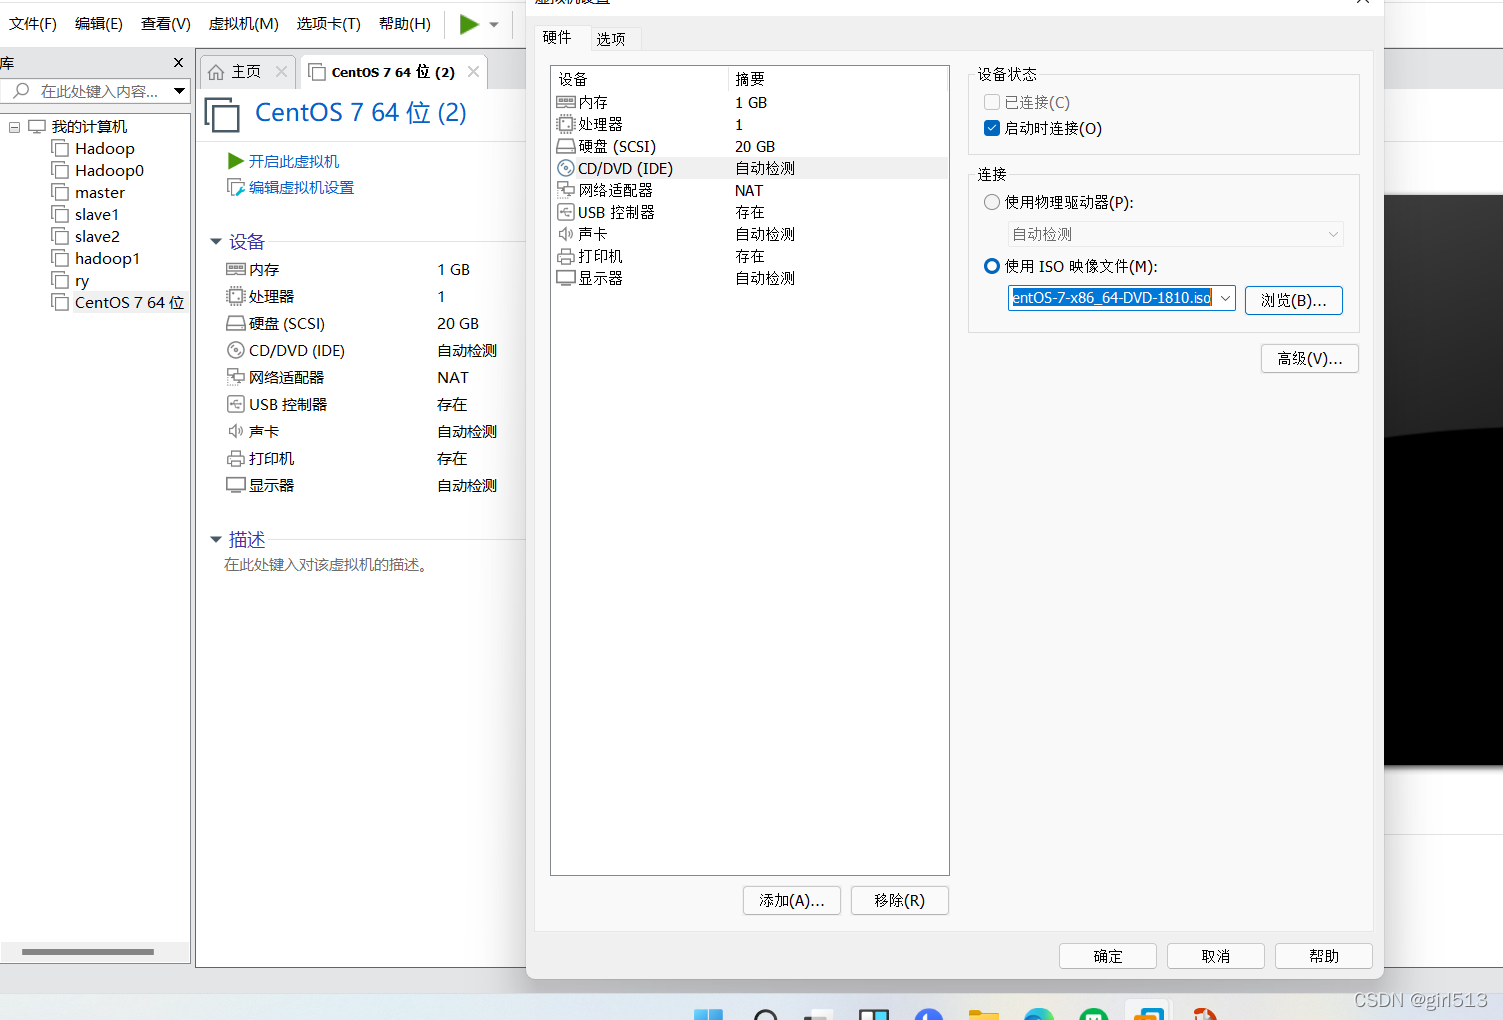Click the search magnifier icon in library
1503x1020 pixels.
(21, 91)
